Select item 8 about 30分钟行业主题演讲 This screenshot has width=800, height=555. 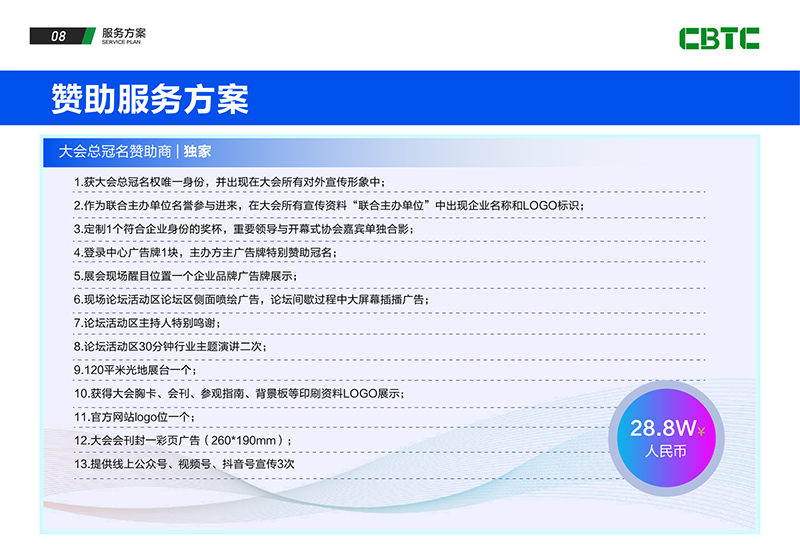[x=170, y=346]
